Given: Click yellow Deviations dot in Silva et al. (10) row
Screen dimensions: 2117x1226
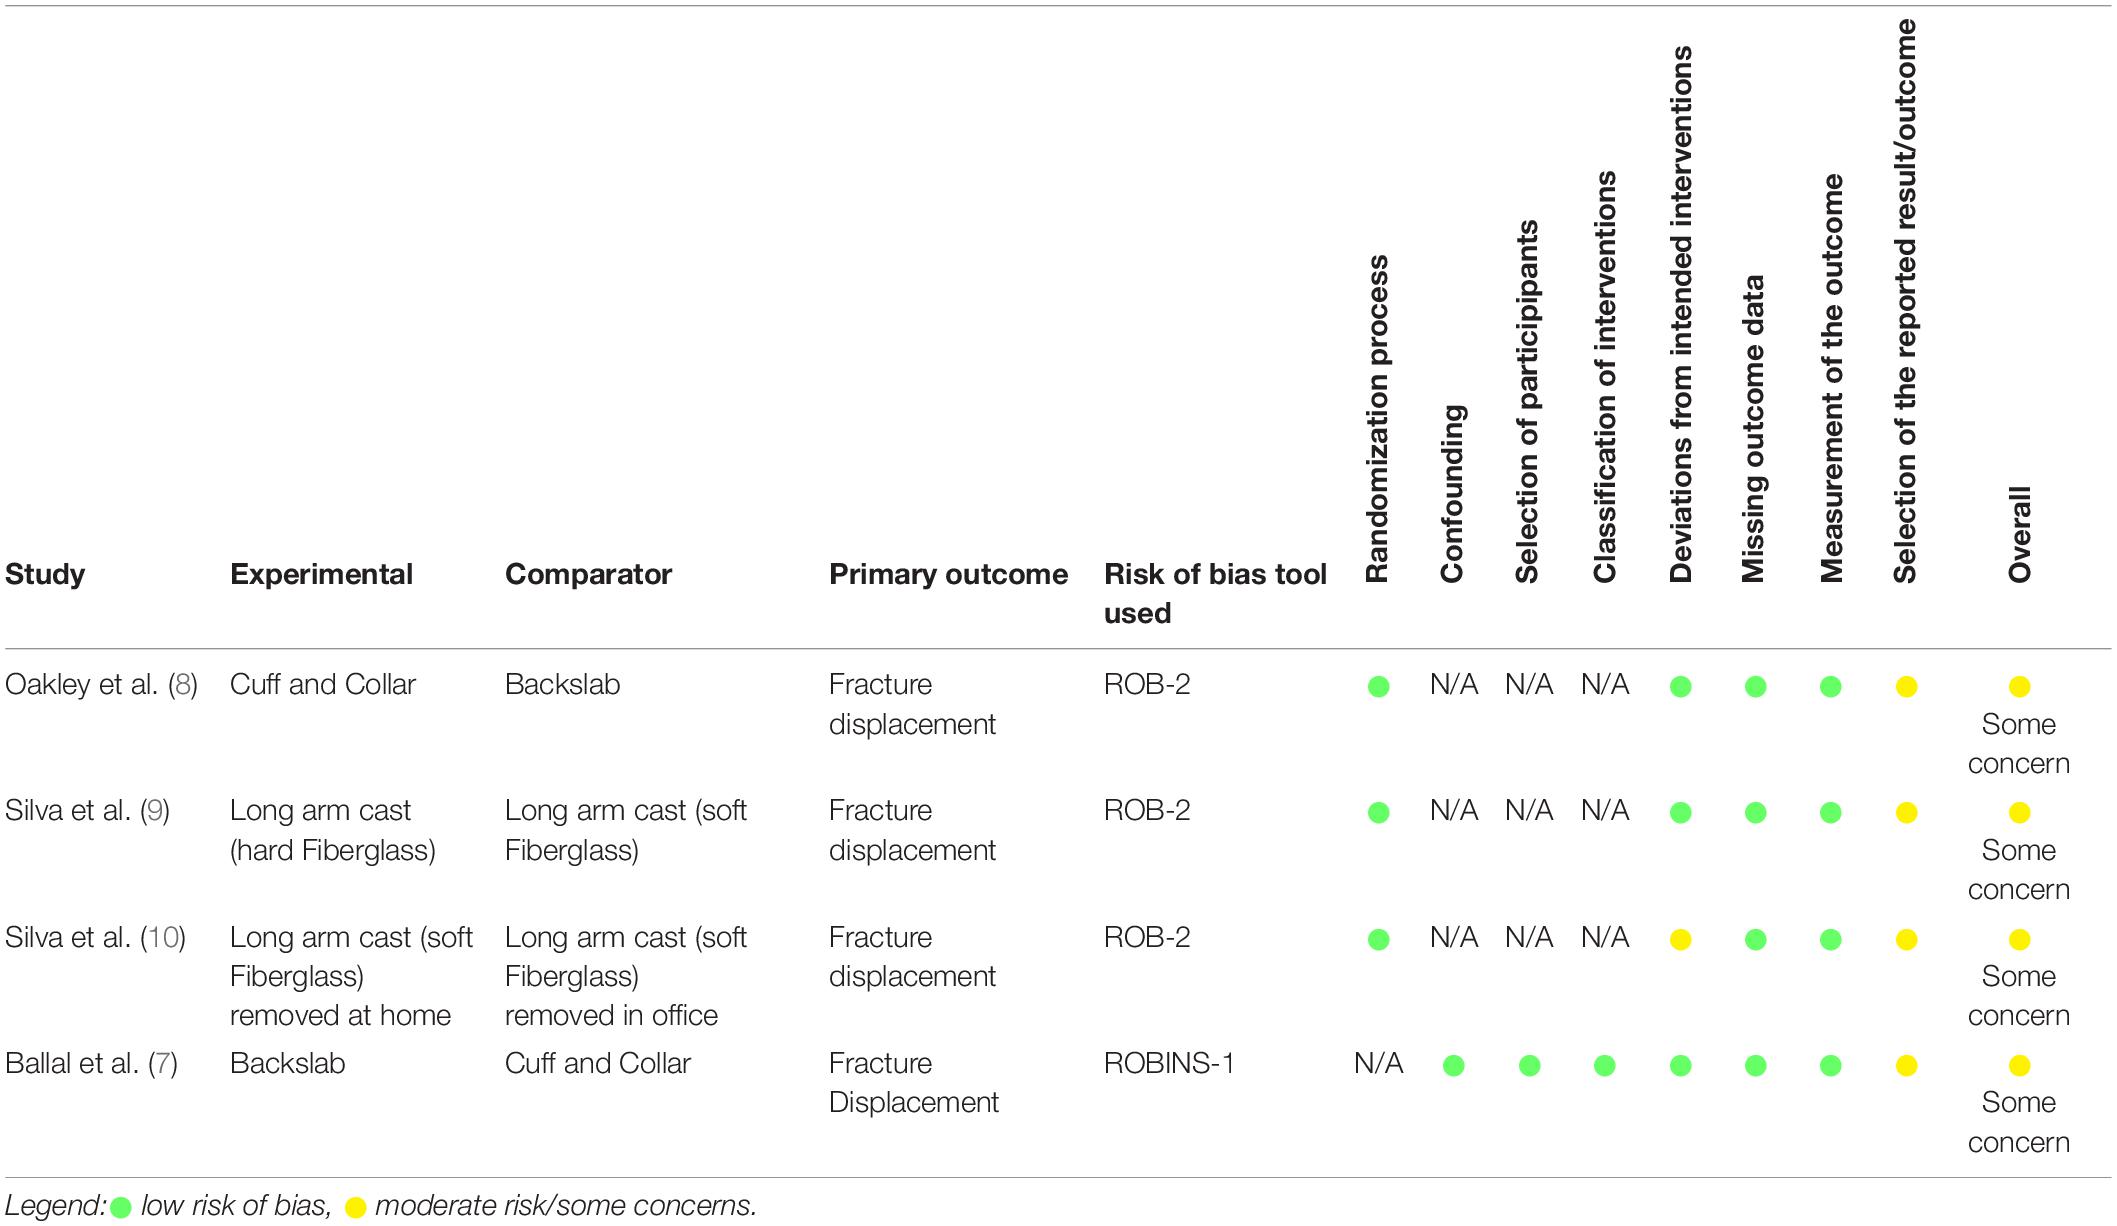Looking at the screenshot, I should point(1681,940).
